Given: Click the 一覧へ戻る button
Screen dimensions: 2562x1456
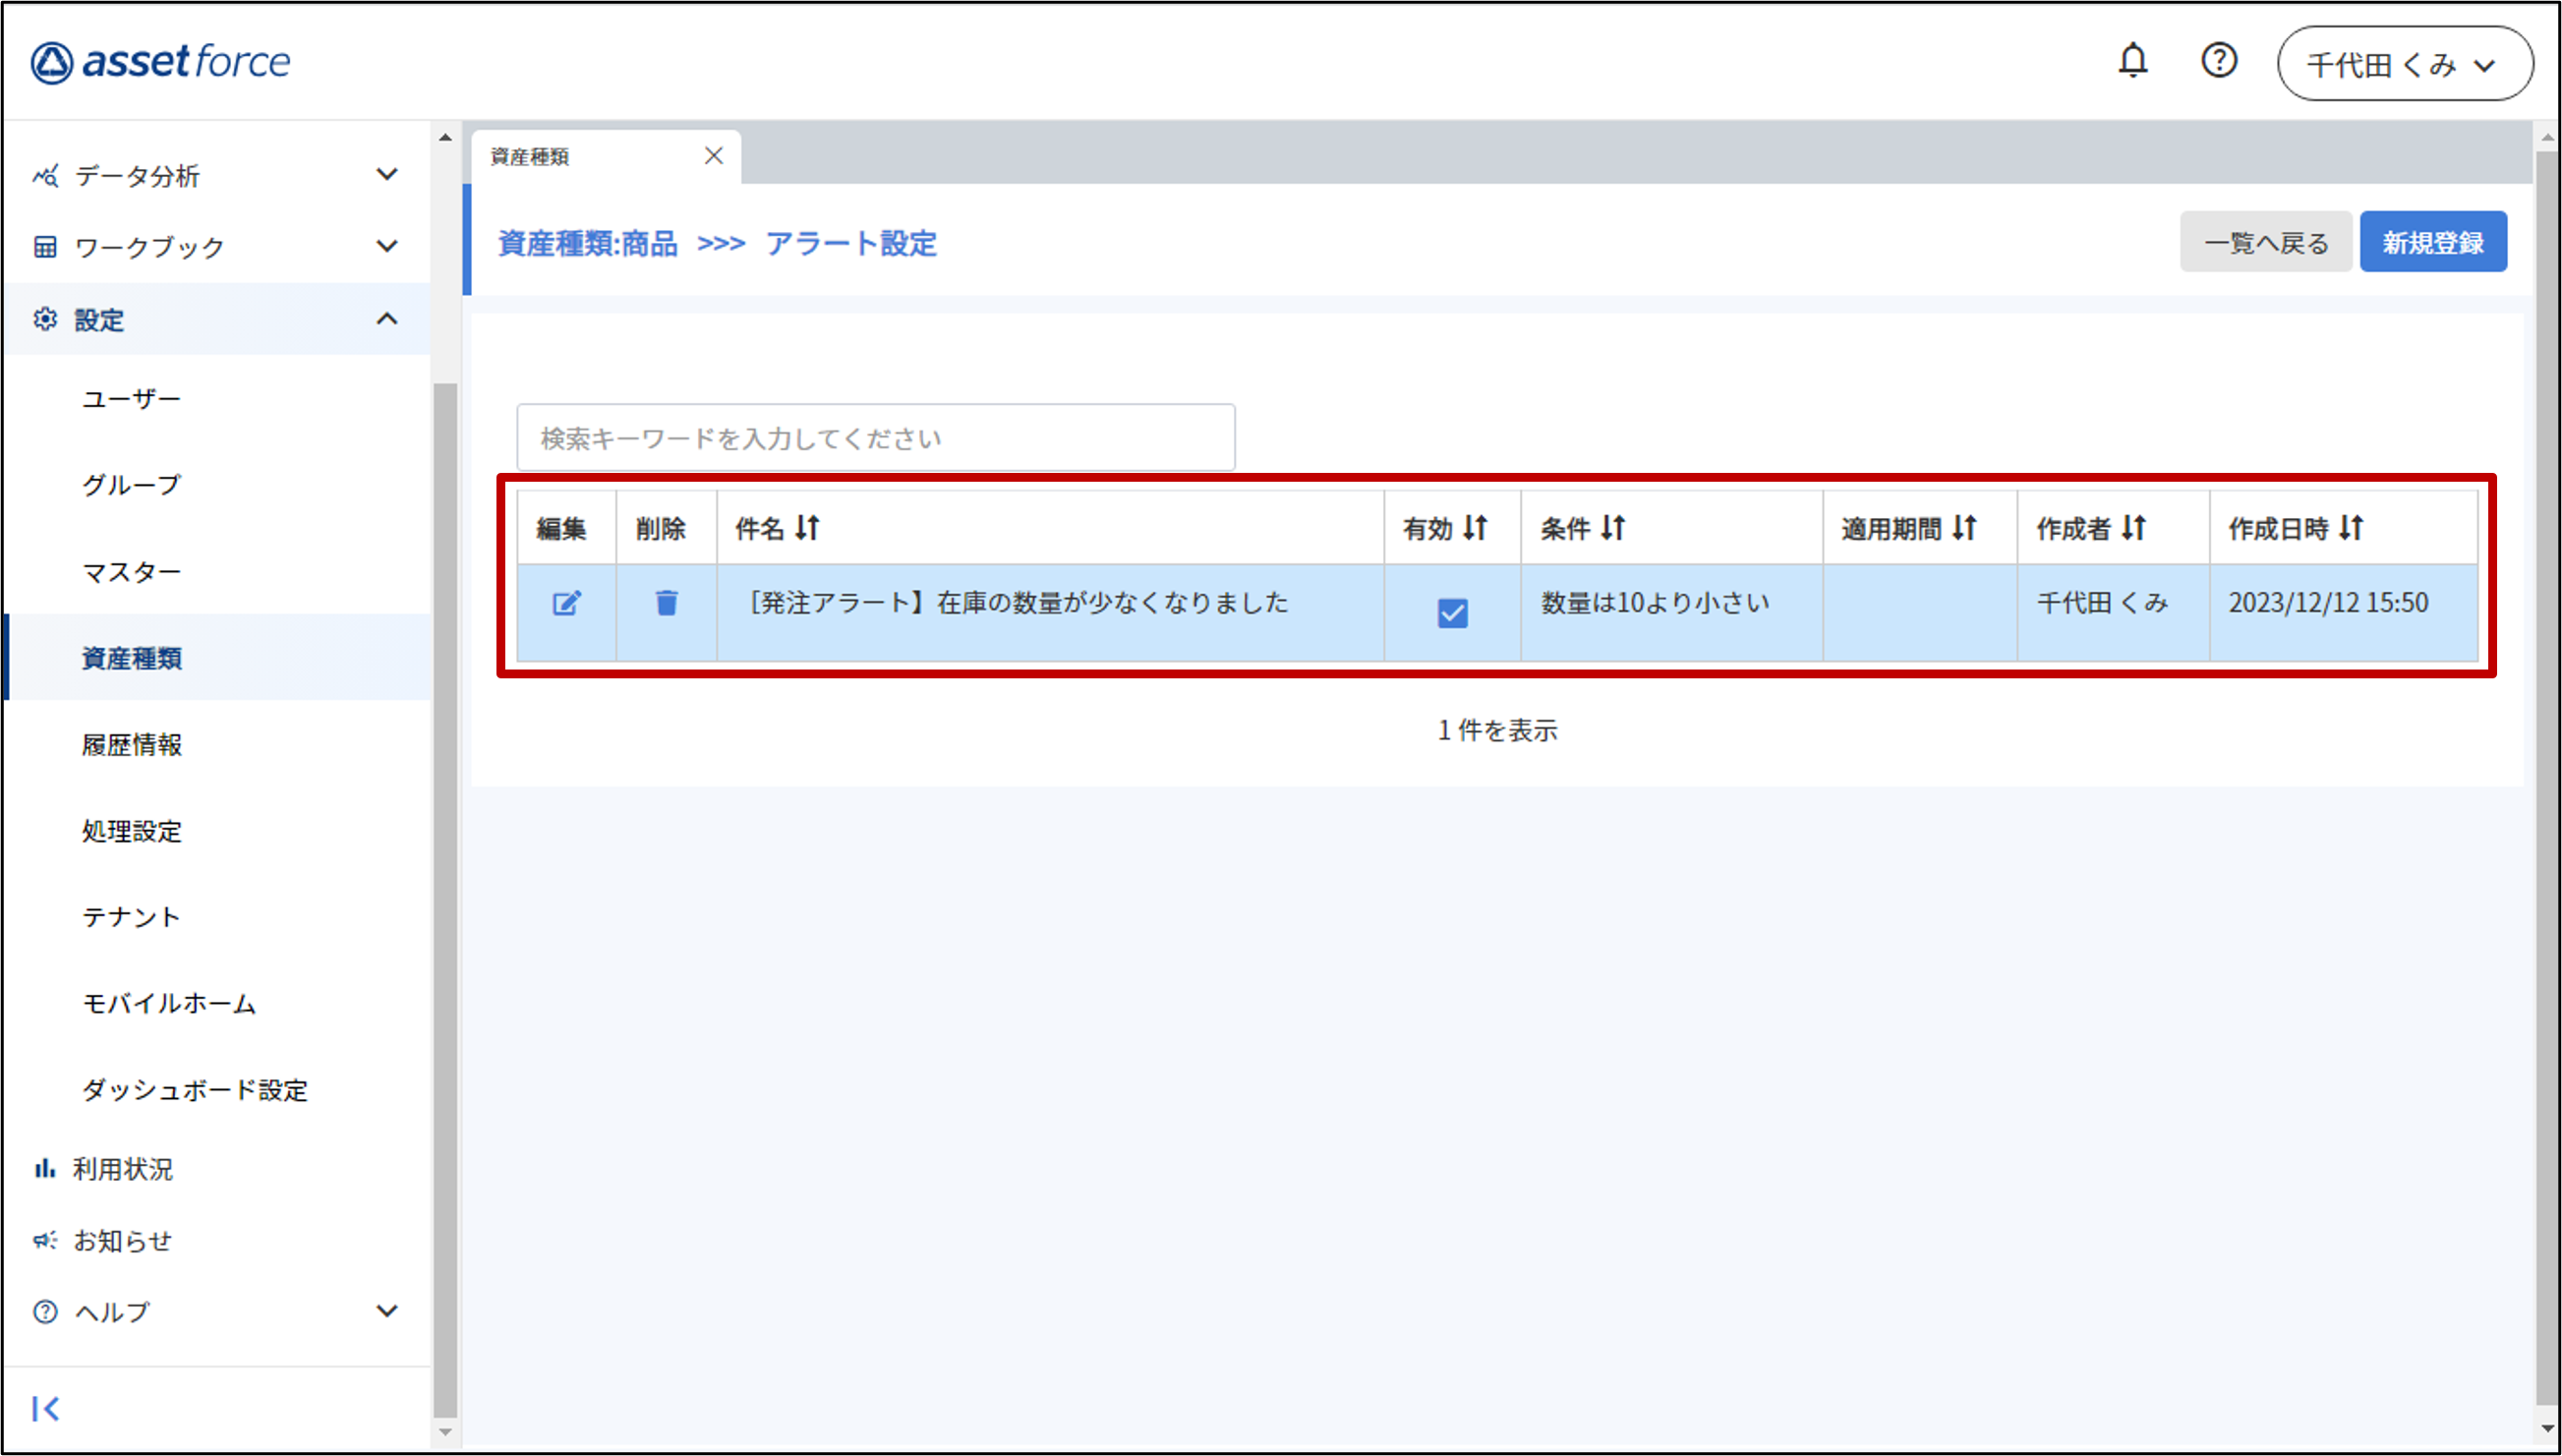Looking at the screenshot, I should (2265, 242).
